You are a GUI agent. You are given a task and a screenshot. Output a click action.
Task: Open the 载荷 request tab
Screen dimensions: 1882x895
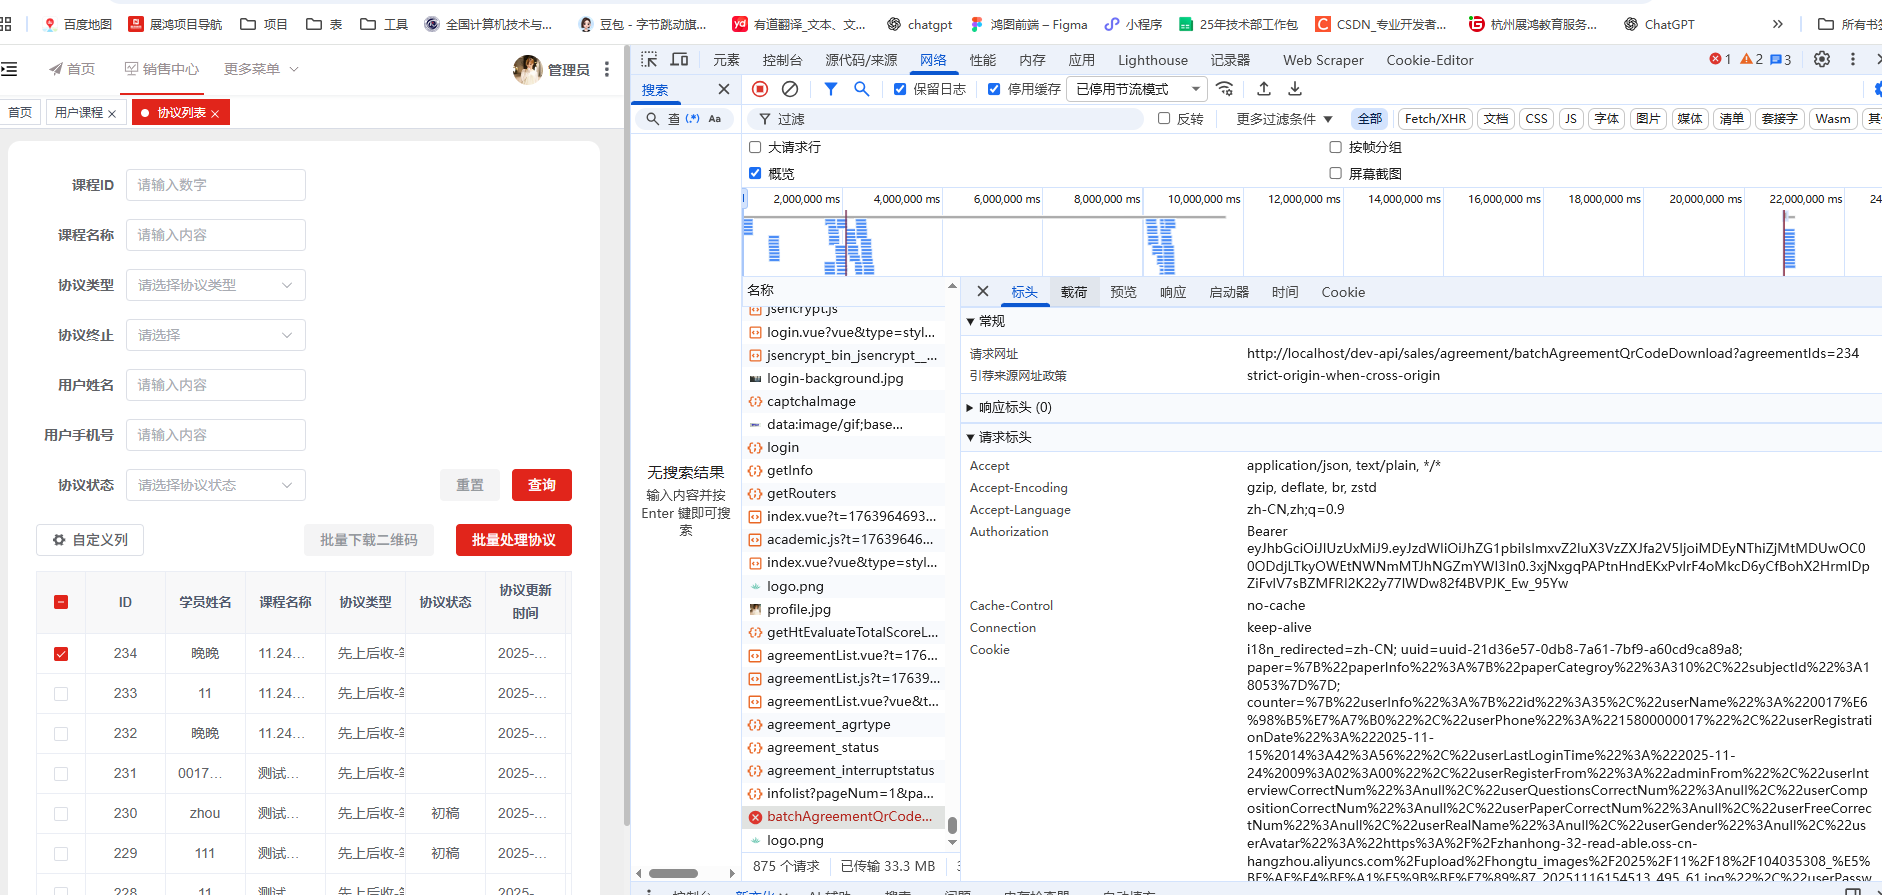click(x=1074, y=292)
